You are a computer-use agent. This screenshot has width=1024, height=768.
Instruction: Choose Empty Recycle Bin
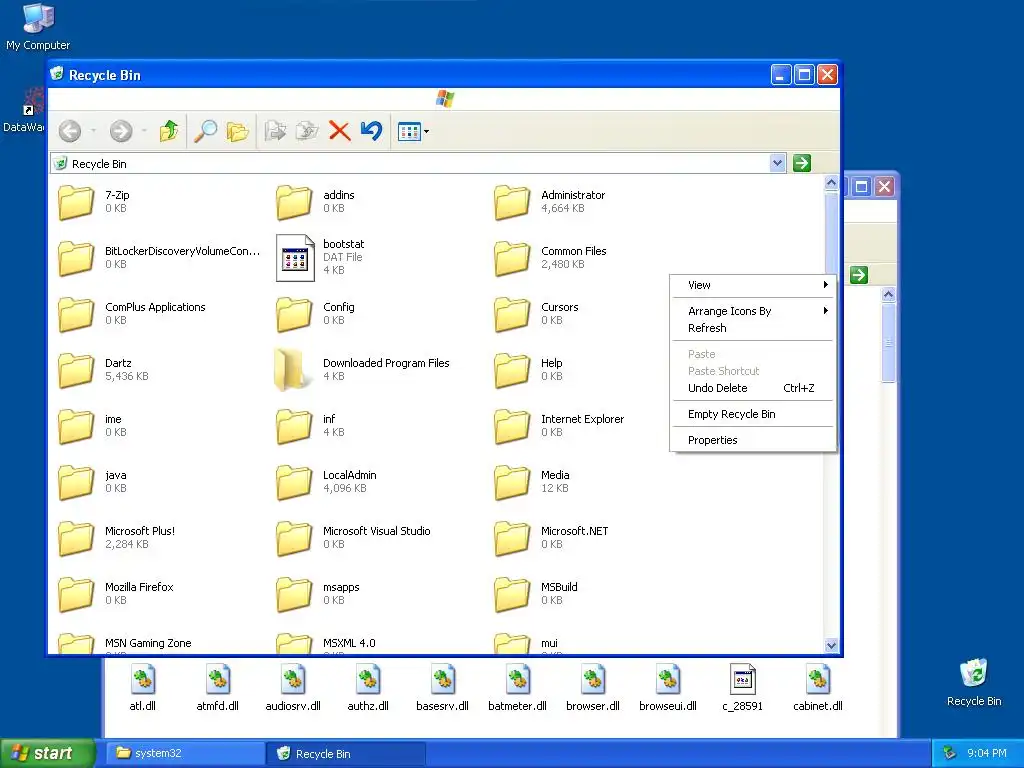[753, 414]
